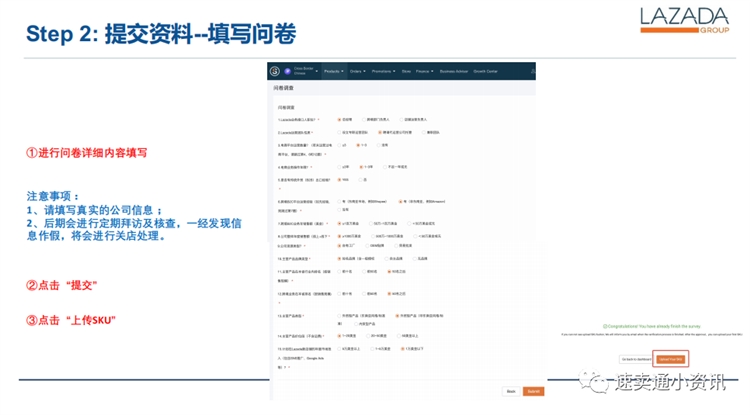
Task: Click the Back button below the survey
Action: [x=511, y=392]
